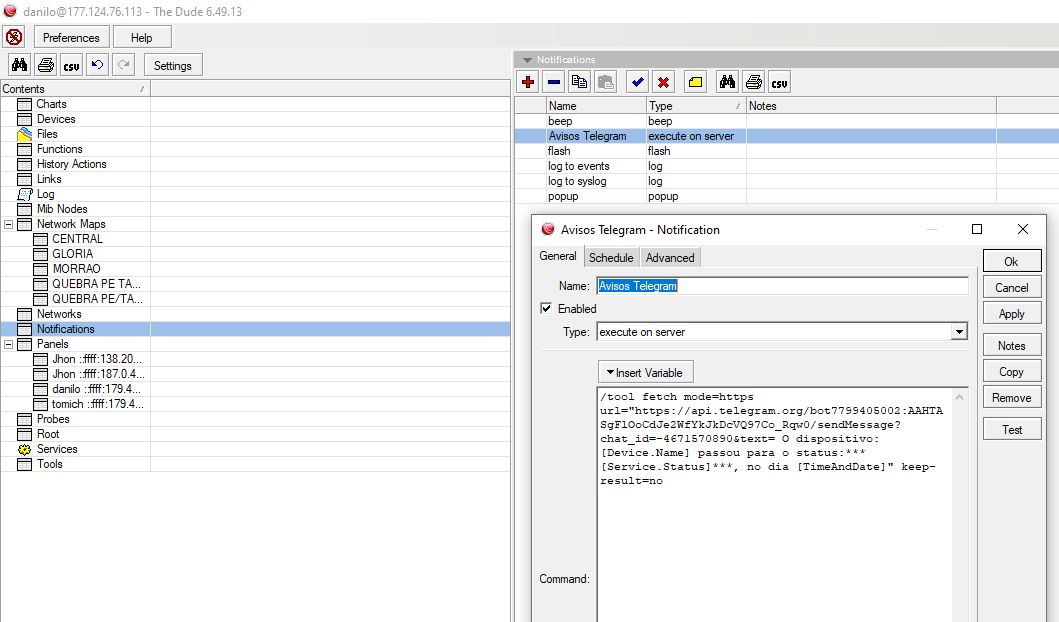Click the disconnect icon beside Preferences
Image resolution: width=1059 pixels, height=622 pixels.
click(x=14, y=37)
